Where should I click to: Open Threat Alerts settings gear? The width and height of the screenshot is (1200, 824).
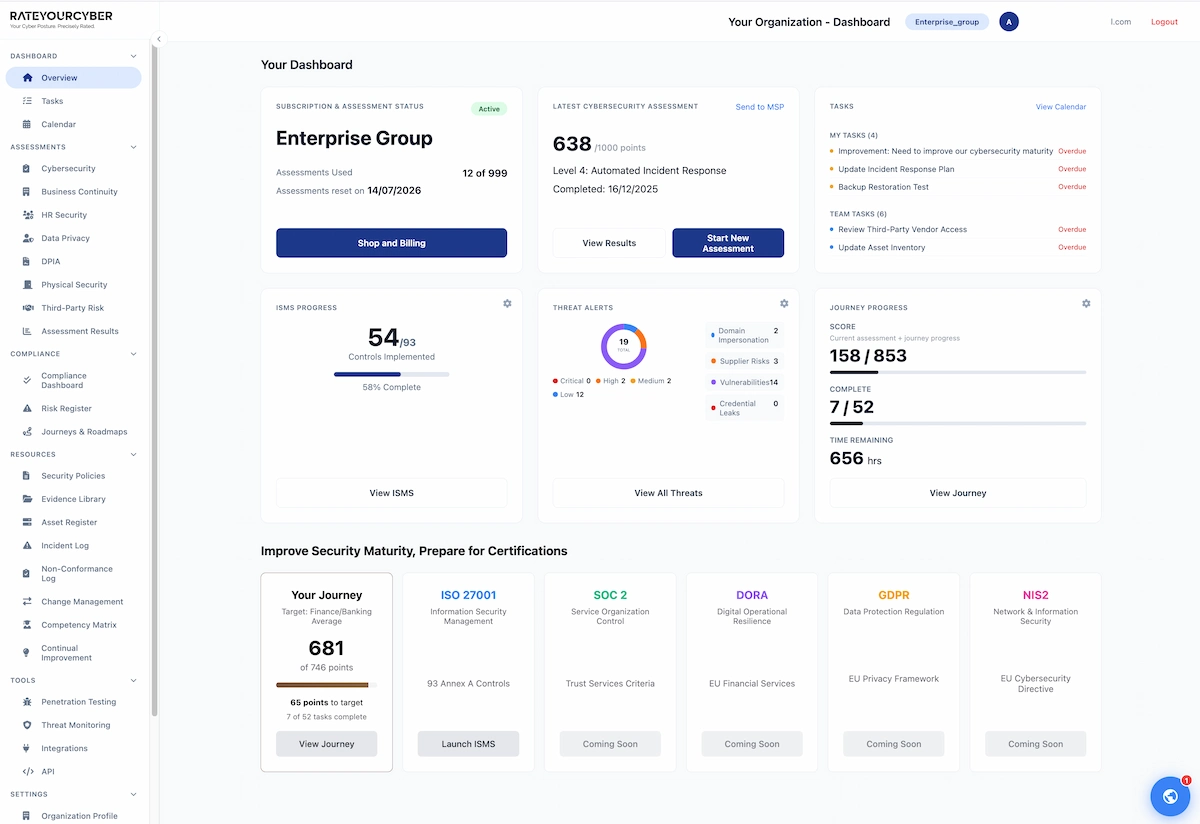[784, 303]
